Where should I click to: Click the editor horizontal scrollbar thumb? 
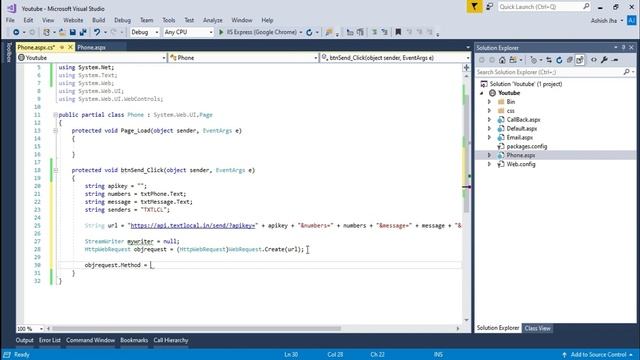coord(196,329)
